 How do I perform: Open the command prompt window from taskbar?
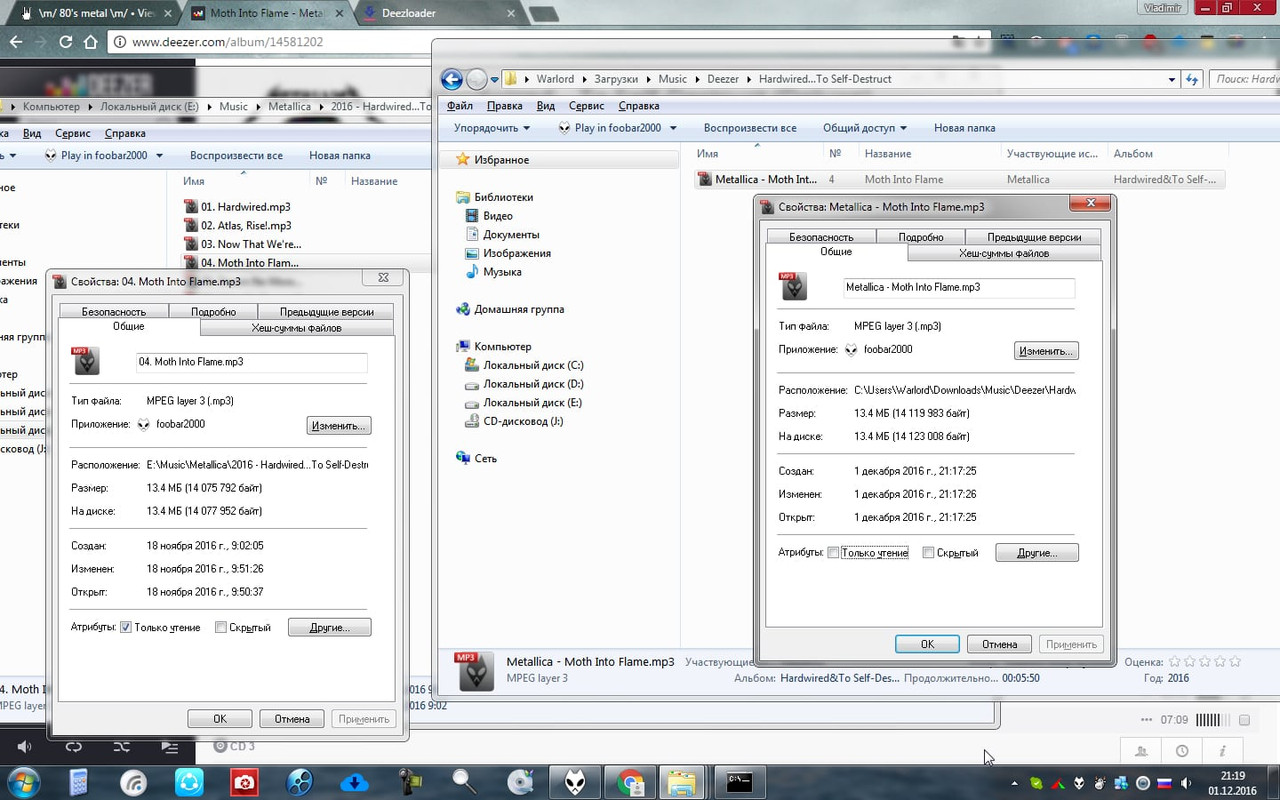(x=739, y=781)
